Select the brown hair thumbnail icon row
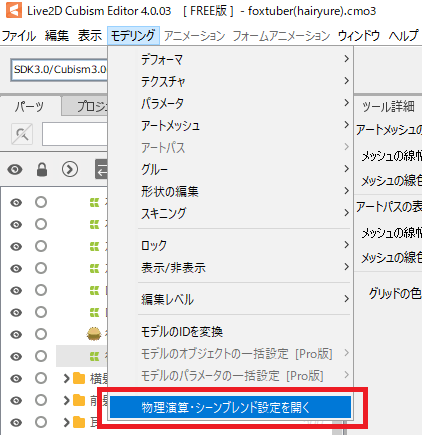The width and height of the screenshot is (424, 436). [x=94, y=334]
